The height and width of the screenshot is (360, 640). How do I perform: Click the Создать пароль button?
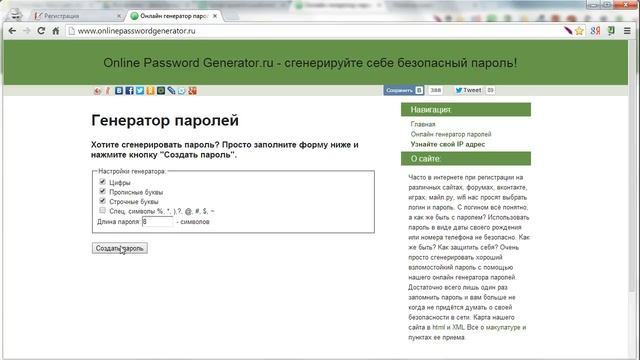pyautogui.click(x=120, y=248)
